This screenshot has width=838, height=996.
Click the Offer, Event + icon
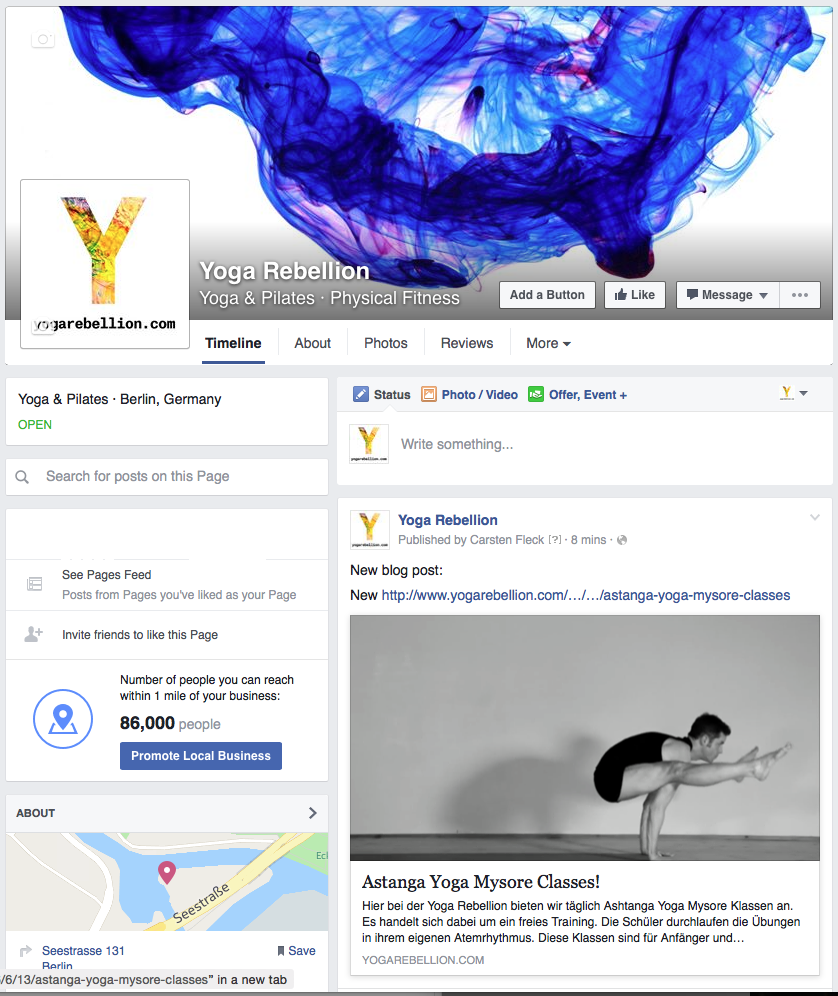click(536, 394)
